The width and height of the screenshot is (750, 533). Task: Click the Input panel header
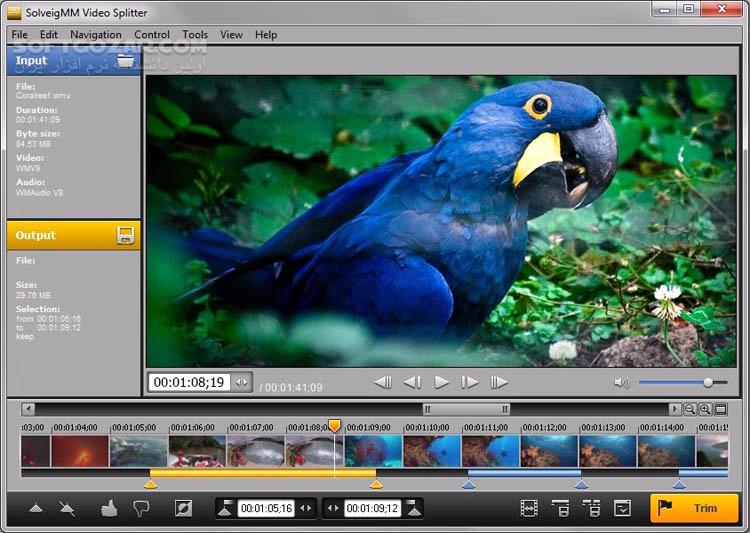74,61
